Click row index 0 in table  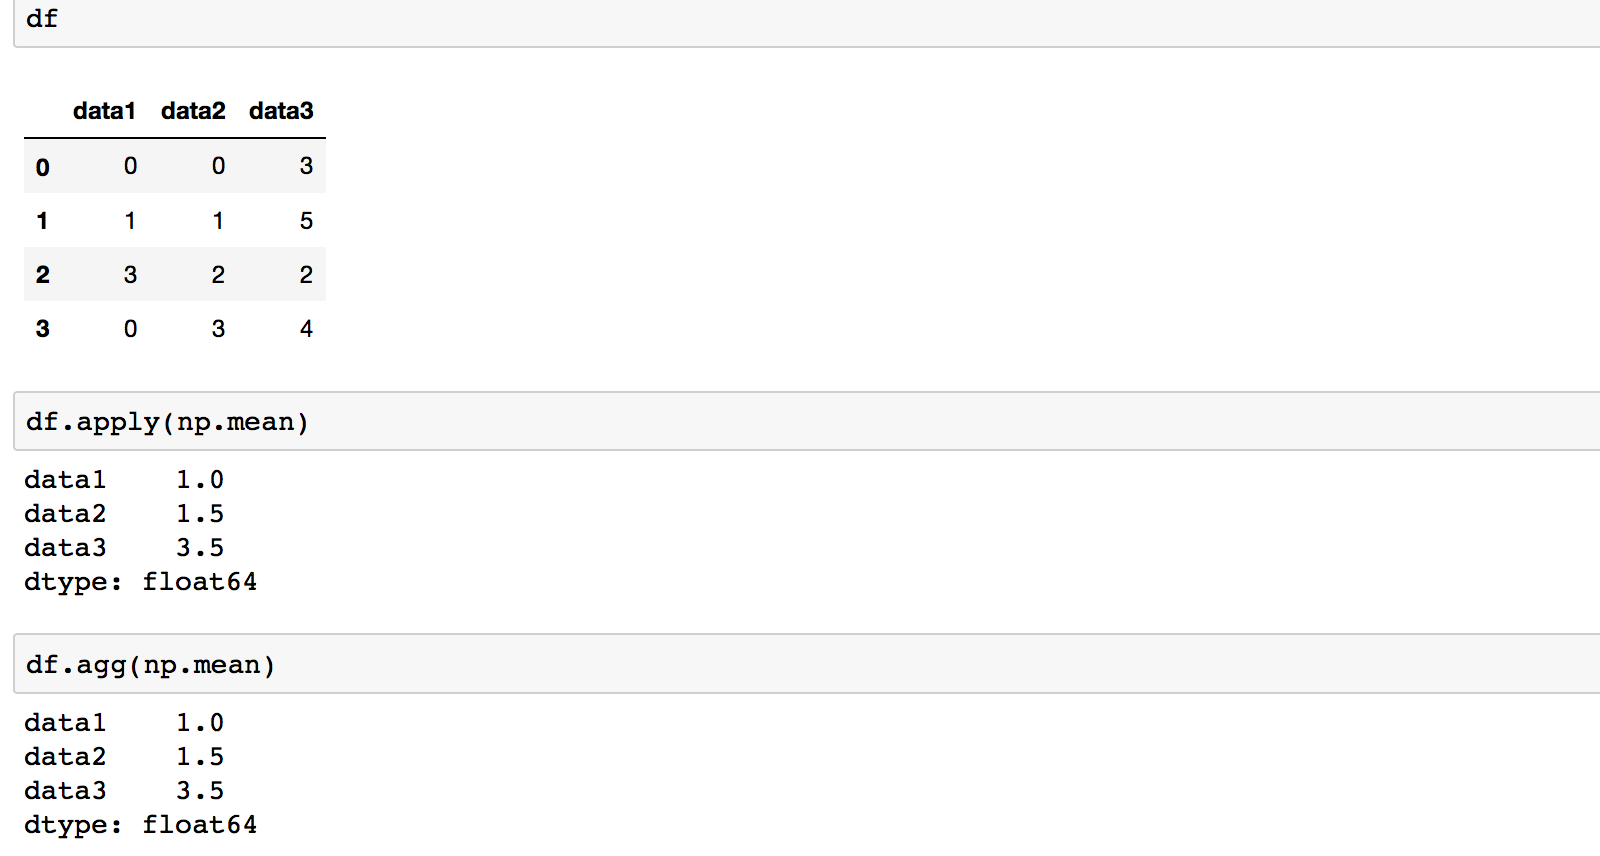point(42,167)
